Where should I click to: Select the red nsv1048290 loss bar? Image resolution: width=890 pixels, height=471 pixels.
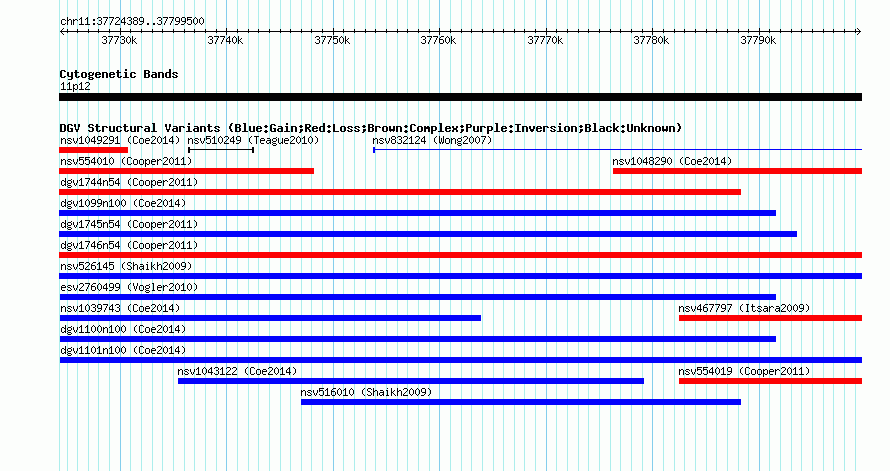click(737, 171)
